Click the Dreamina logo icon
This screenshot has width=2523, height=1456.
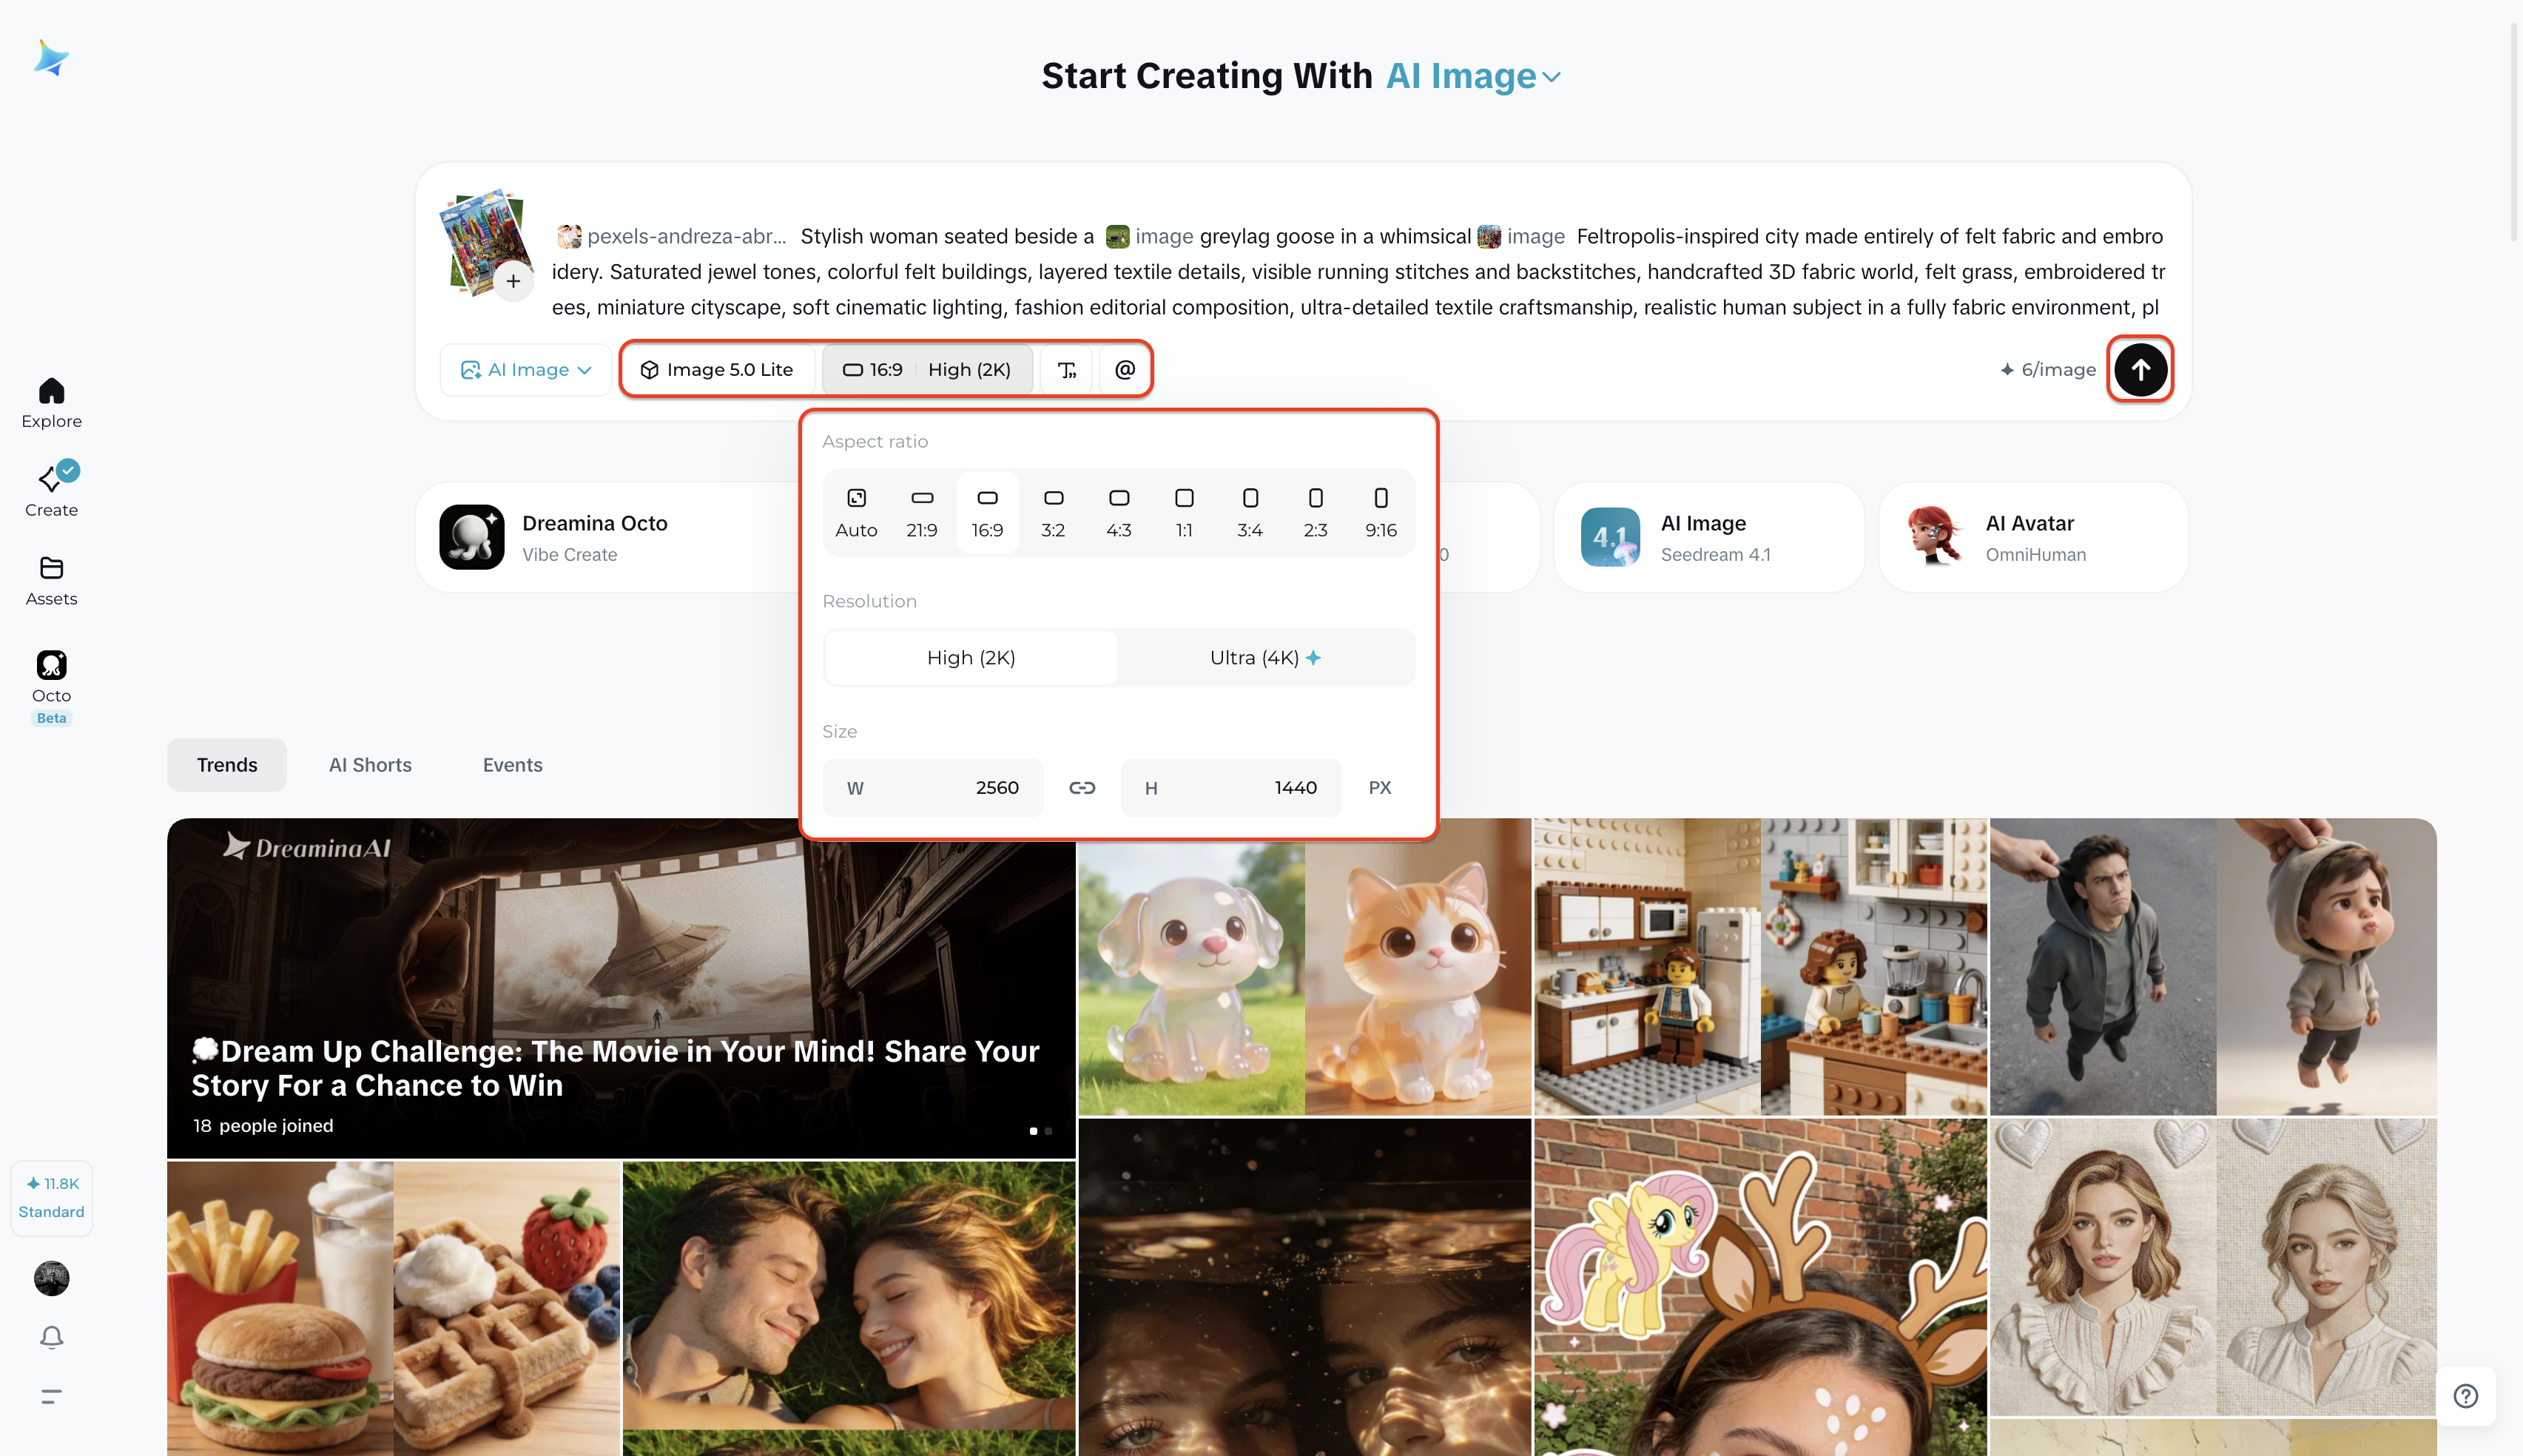tap(51, 58)
